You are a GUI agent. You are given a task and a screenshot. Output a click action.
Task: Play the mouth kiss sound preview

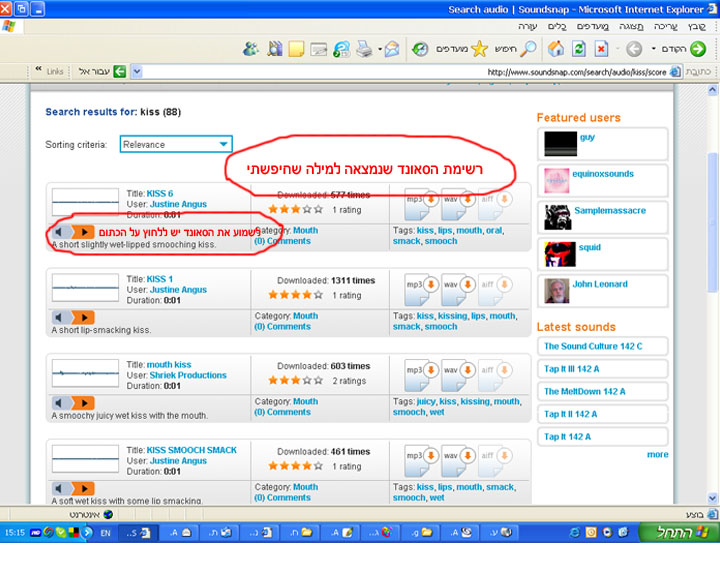pyautogui.click(x=84, y=403)
